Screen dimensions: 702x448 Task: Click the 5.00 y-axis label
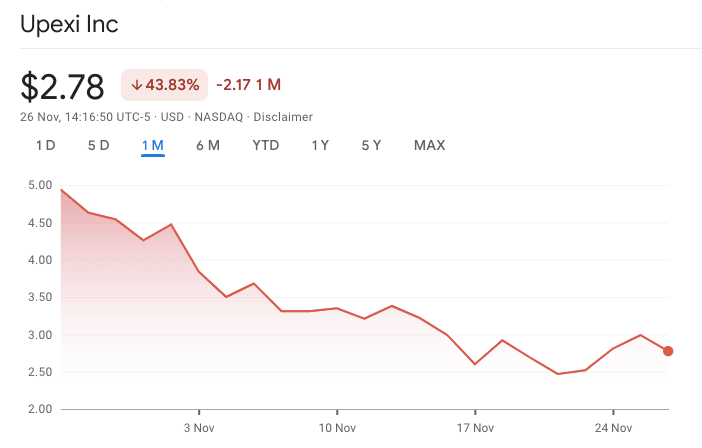(40, 185)
